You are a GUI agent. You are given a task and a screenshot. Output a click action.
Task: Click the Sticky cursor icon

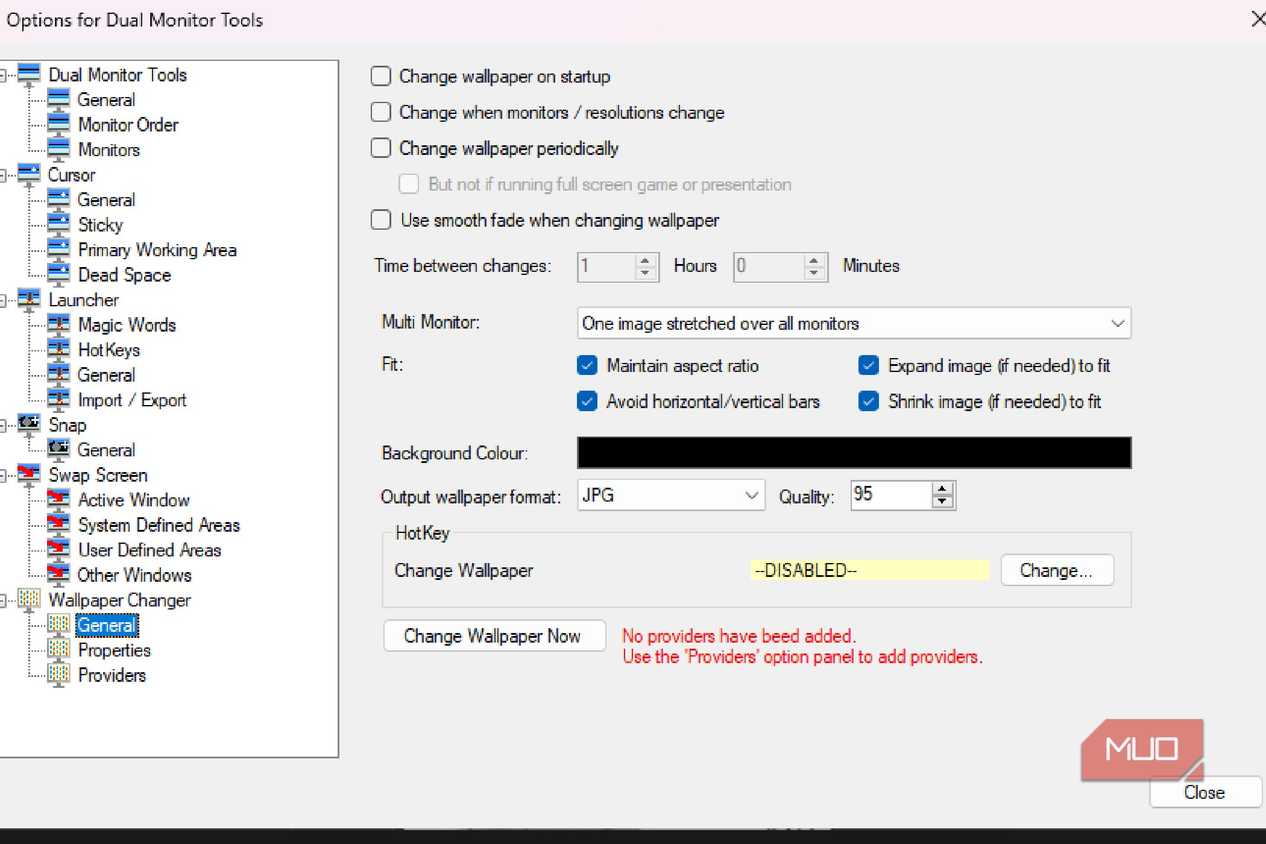pyautogui.click(x=59, y=224)
